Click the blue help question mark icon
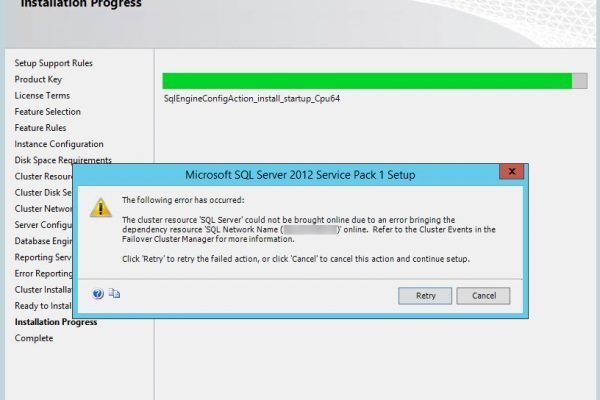This screenshot has height=400, width=600. [98, 294]
